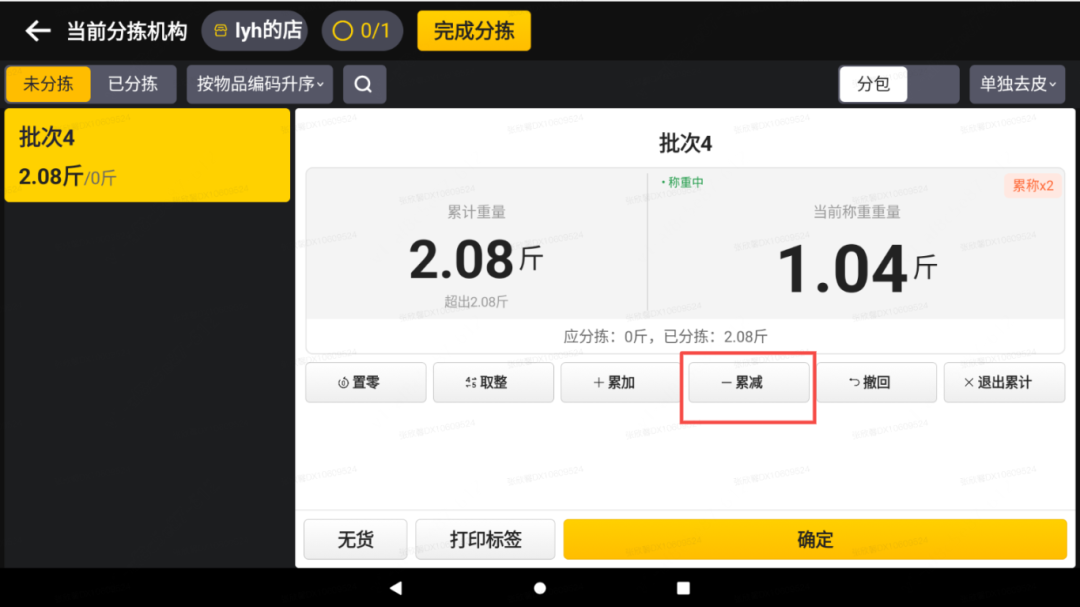Tap the 累称x2 badge
1080x607 pixels.
(x=1032, y=186)
